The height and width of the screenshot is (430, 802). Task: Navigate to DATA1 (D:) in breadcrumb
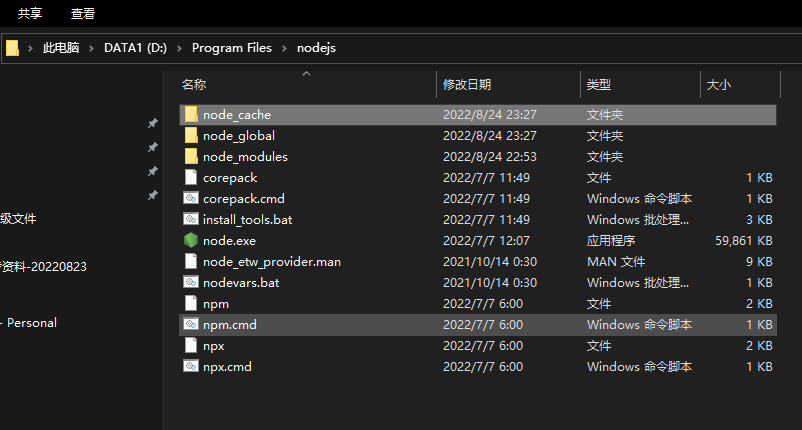pos(136,48)
